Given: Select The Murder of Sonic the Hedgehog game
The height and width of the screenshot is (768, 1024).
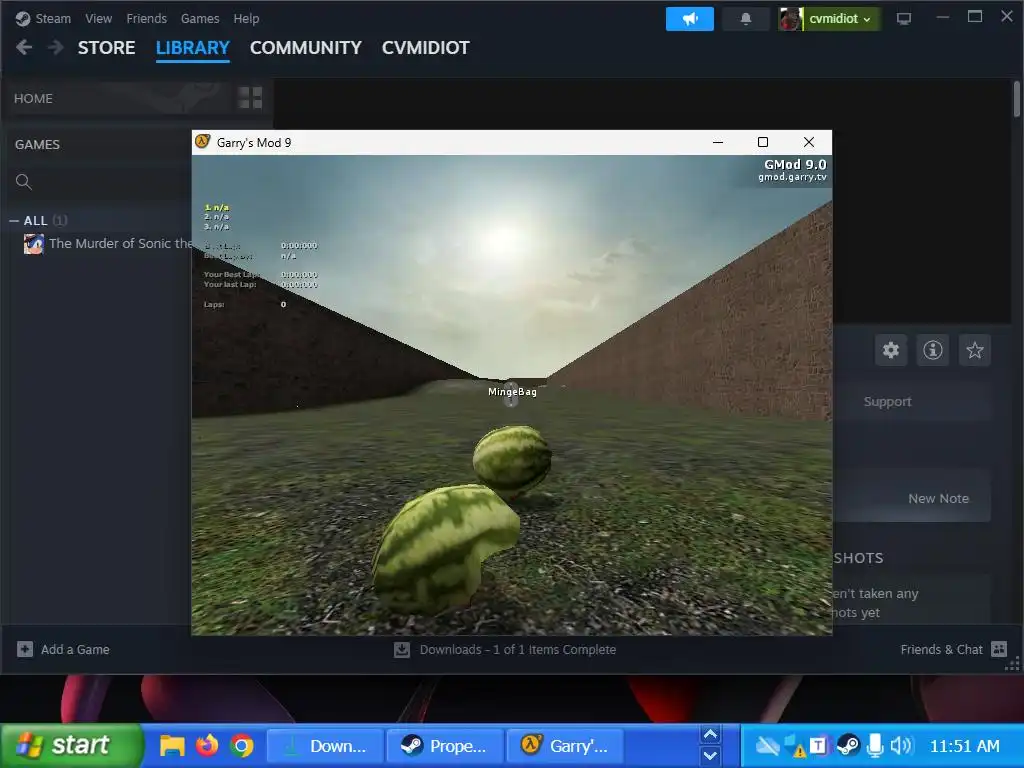Looking at the screenshot, I should coord(120,244).
